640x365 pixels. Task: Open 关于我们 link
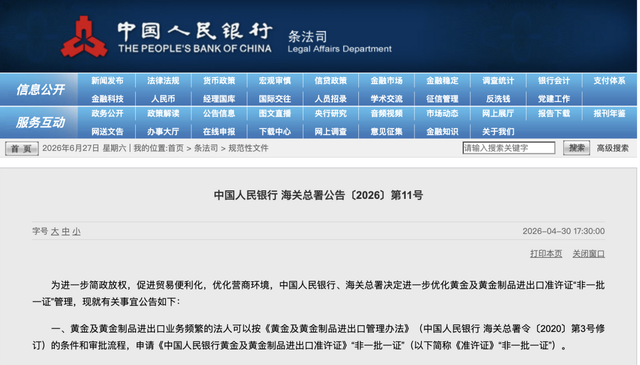498,131
